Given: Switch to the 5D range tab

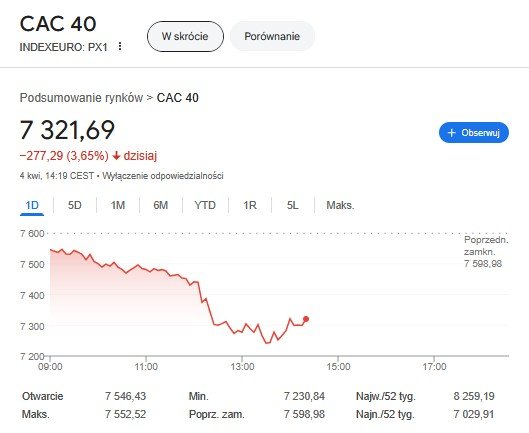Looking at the screenshot, I should (75, 205).
